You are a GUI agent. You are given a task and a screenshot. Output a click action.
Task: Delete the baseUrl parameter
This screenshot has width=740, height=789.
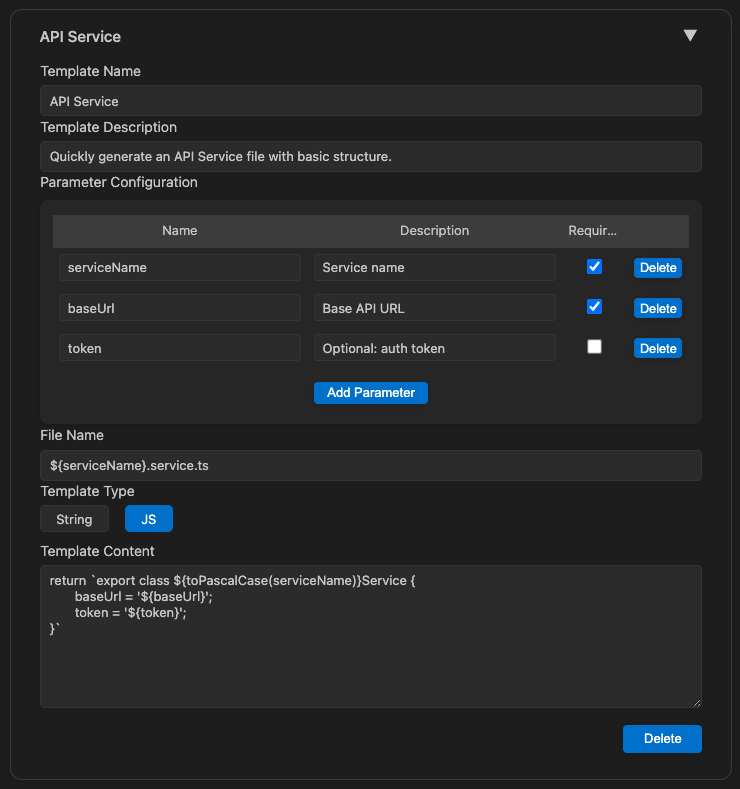point(657,308)
